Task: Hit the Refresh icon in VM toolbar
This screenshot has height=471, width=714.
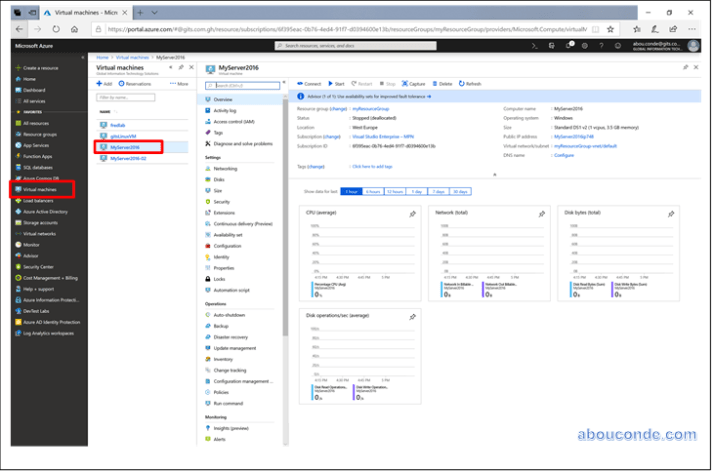Action: click(460, 84)
